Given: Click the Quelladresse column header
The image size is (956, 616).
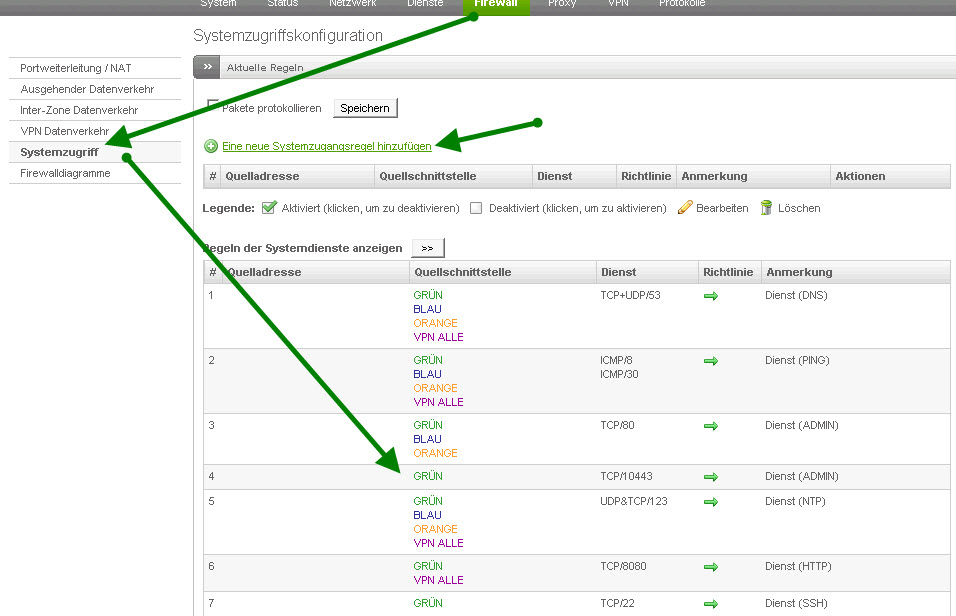Looking at the screenshot, I should 262,176.
